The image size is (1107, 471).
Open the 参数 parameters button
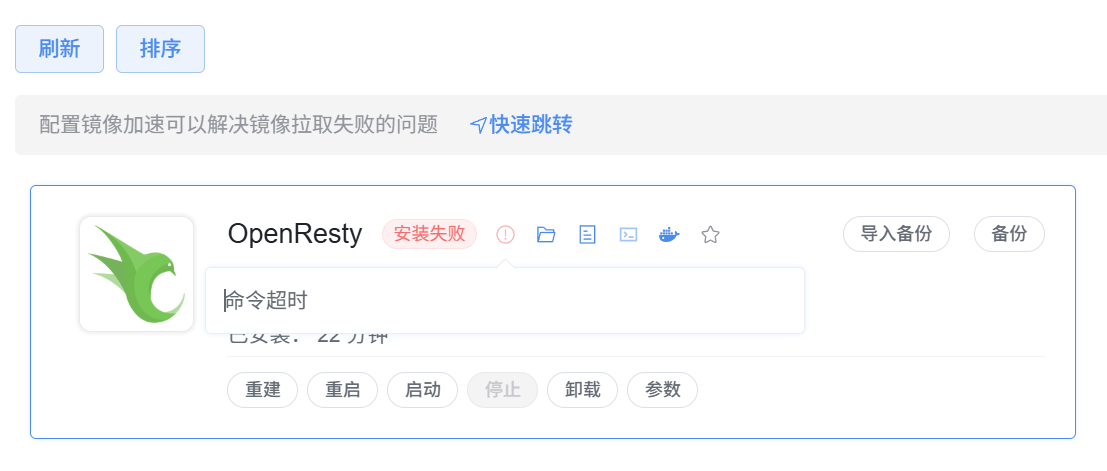pyautogui.click(x=662, y=390)
